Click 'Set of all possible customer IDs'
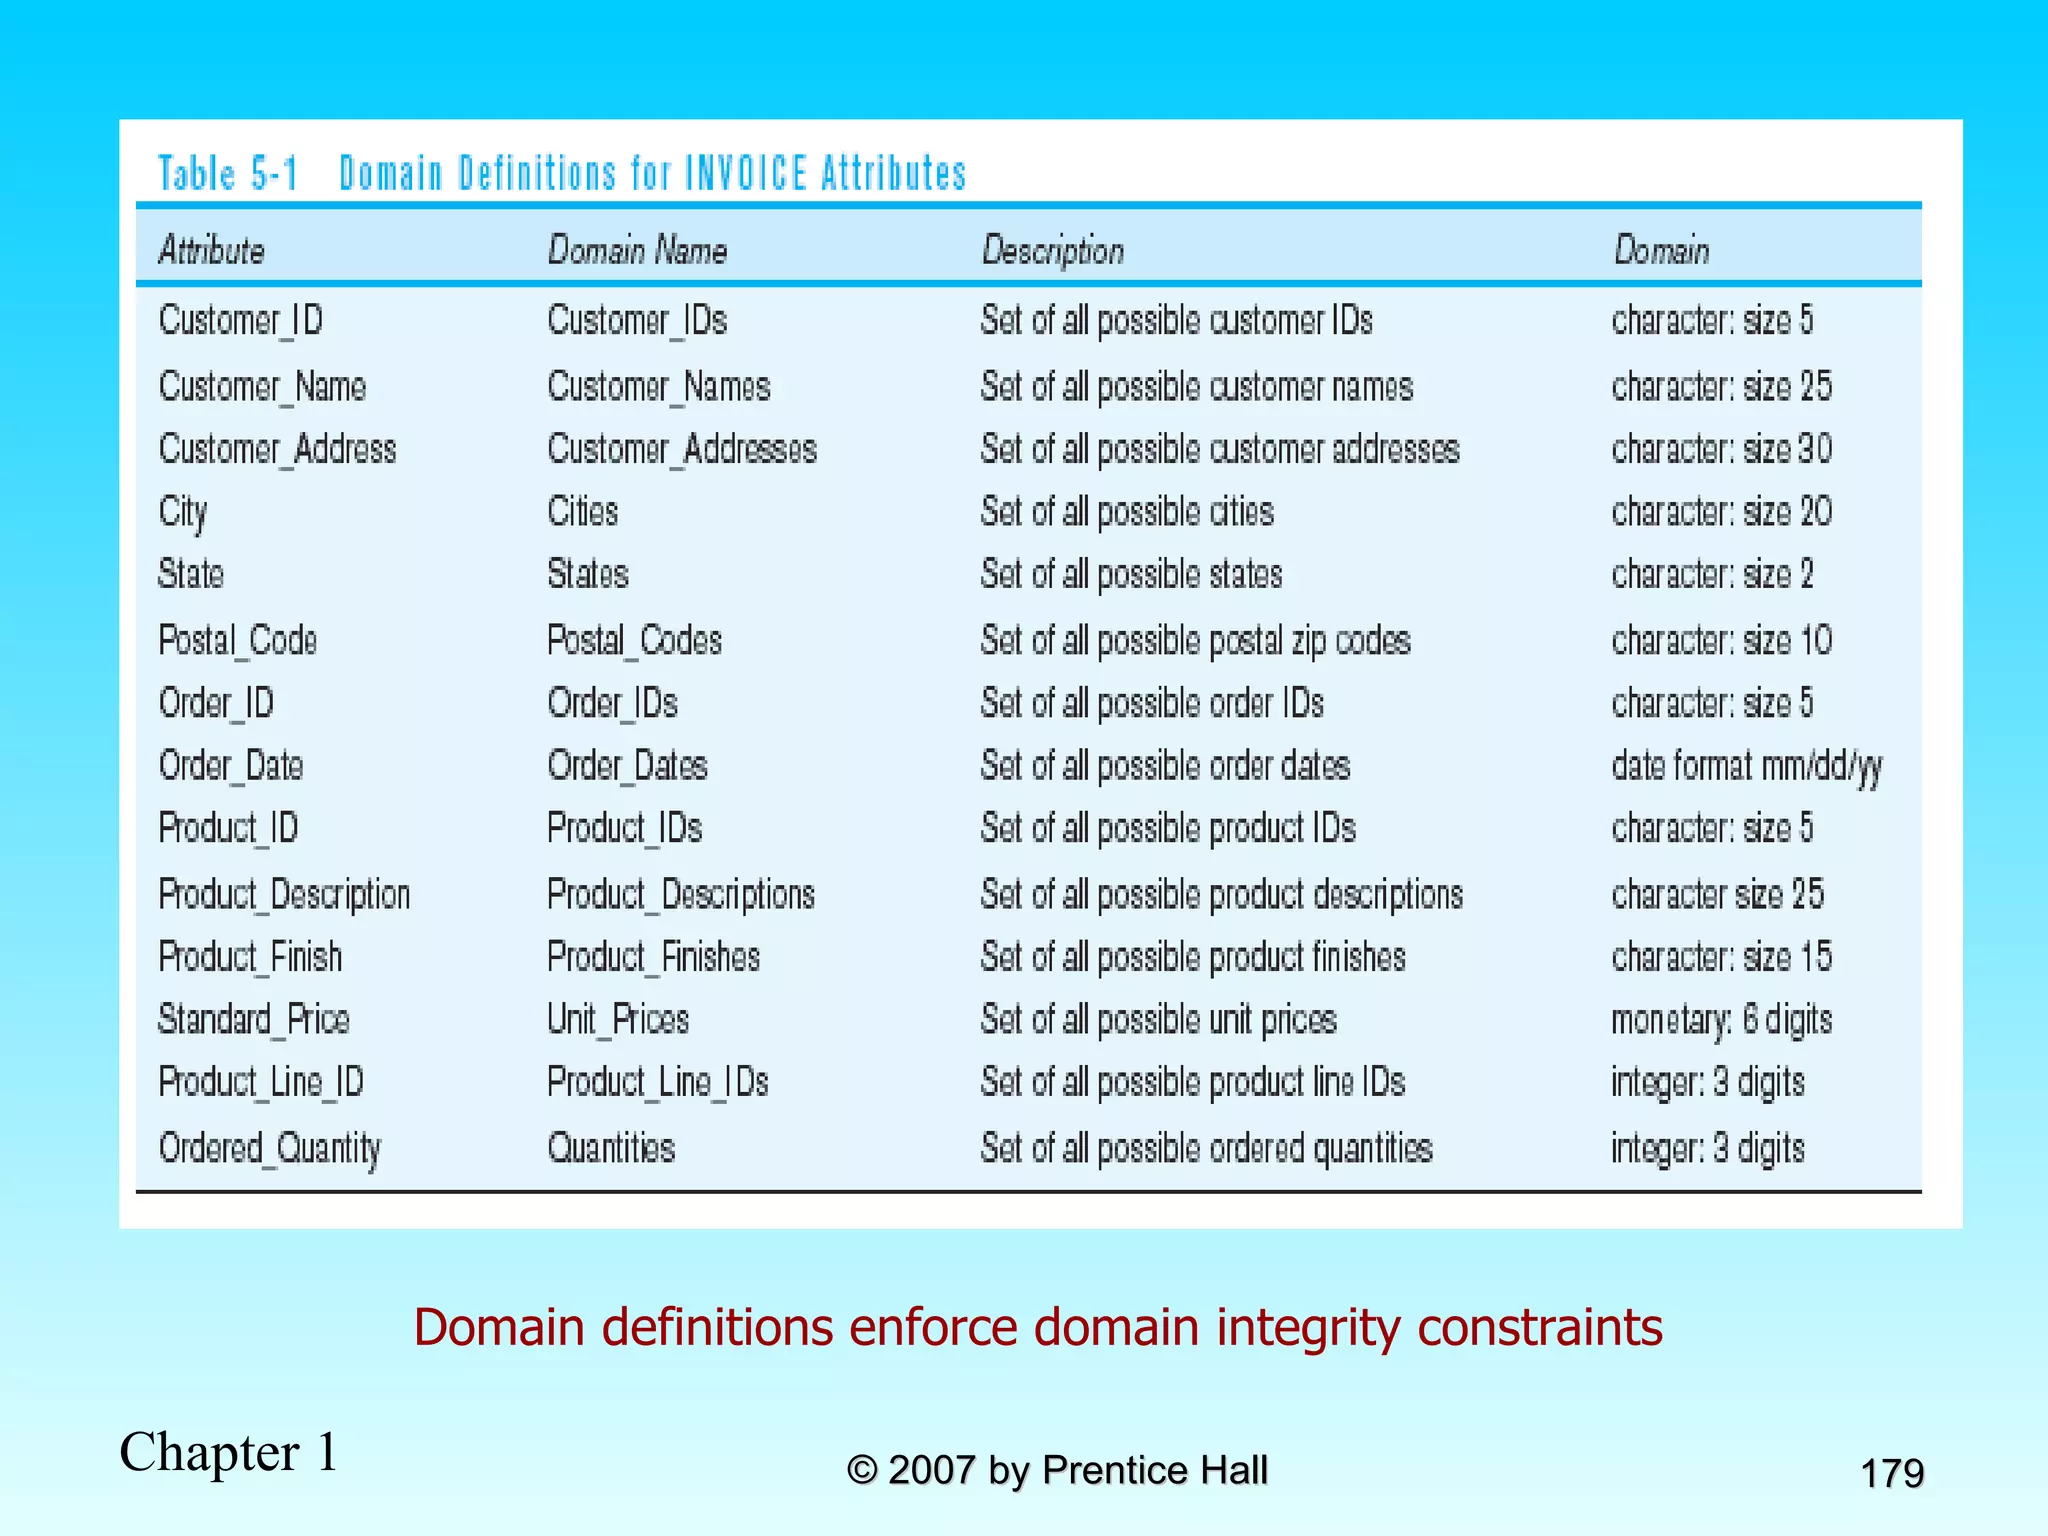Viewport: 2048px width, 1536px height. [x=1177, y=321]
